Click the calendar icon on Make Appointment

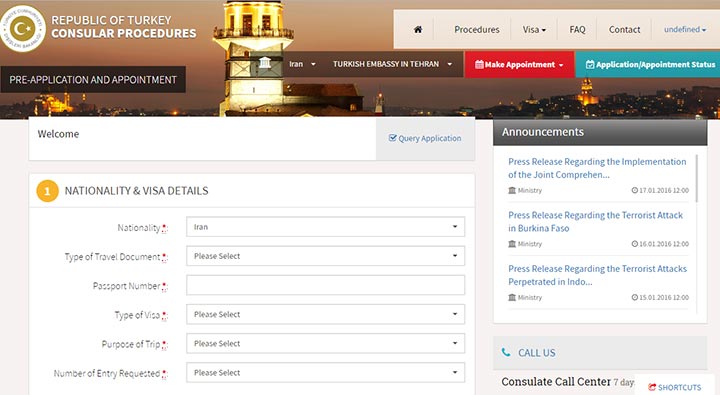[x=479, y=64]
